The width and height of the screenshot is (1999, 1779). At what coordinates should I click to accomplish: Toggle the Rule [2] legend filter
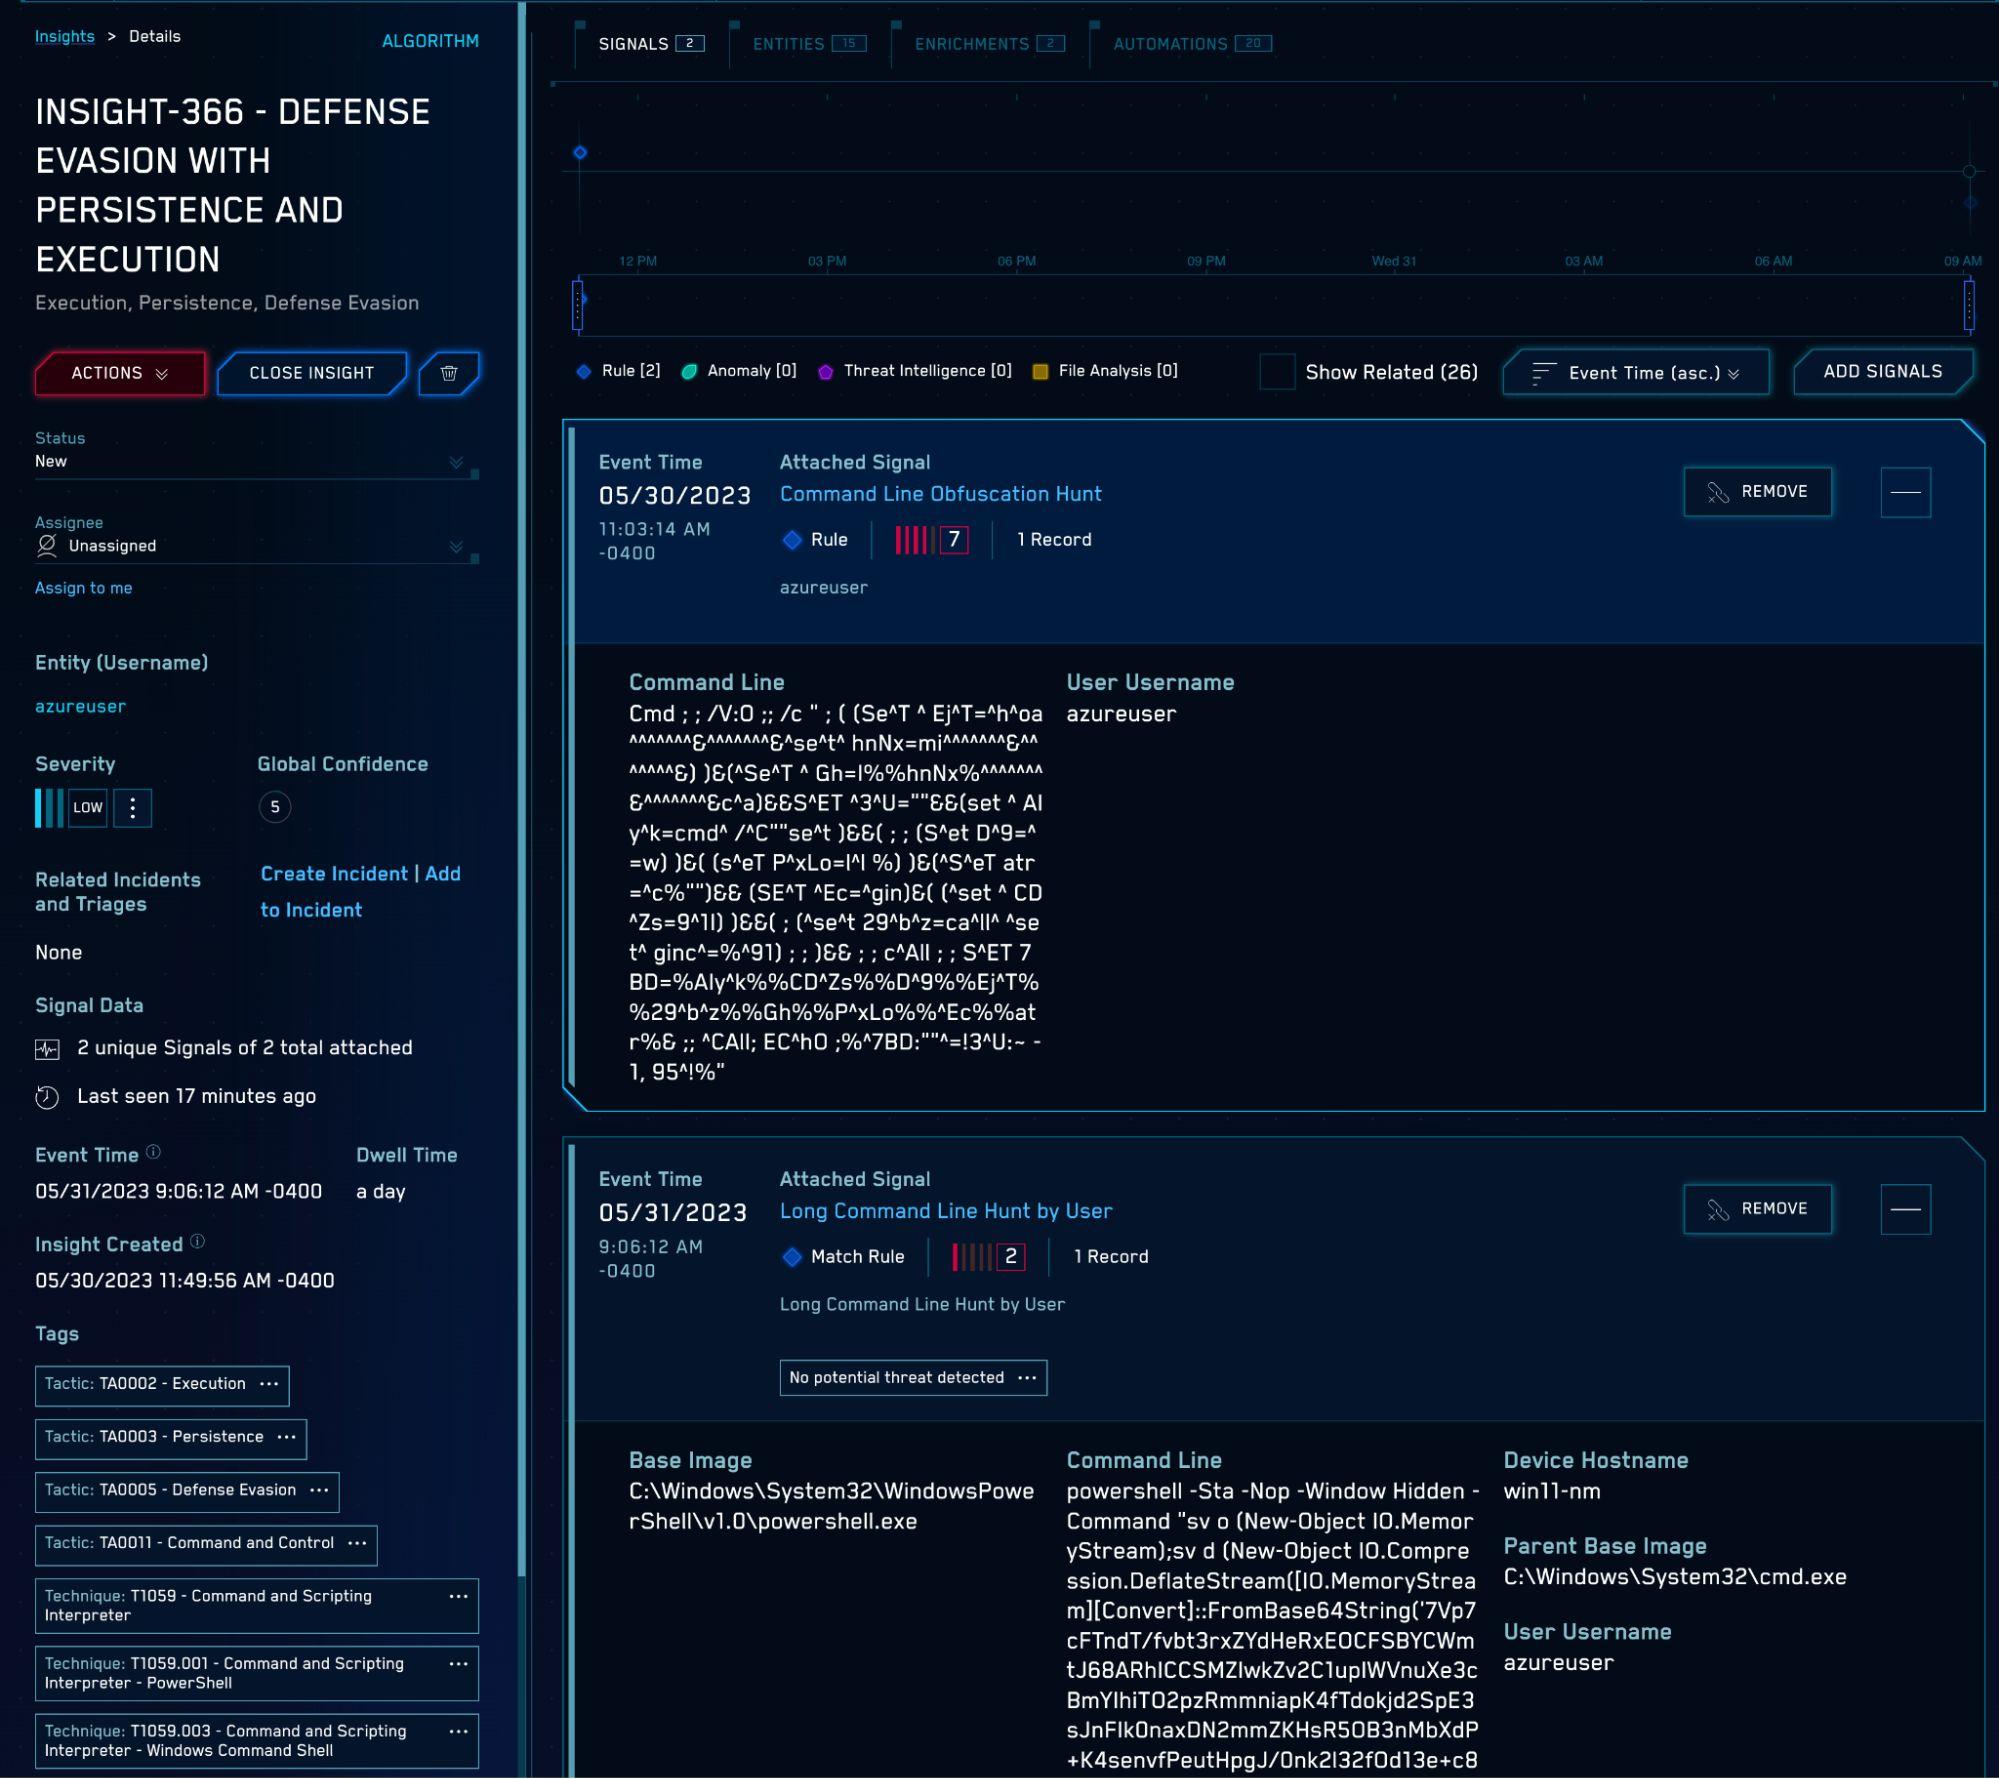pos(619,371)
